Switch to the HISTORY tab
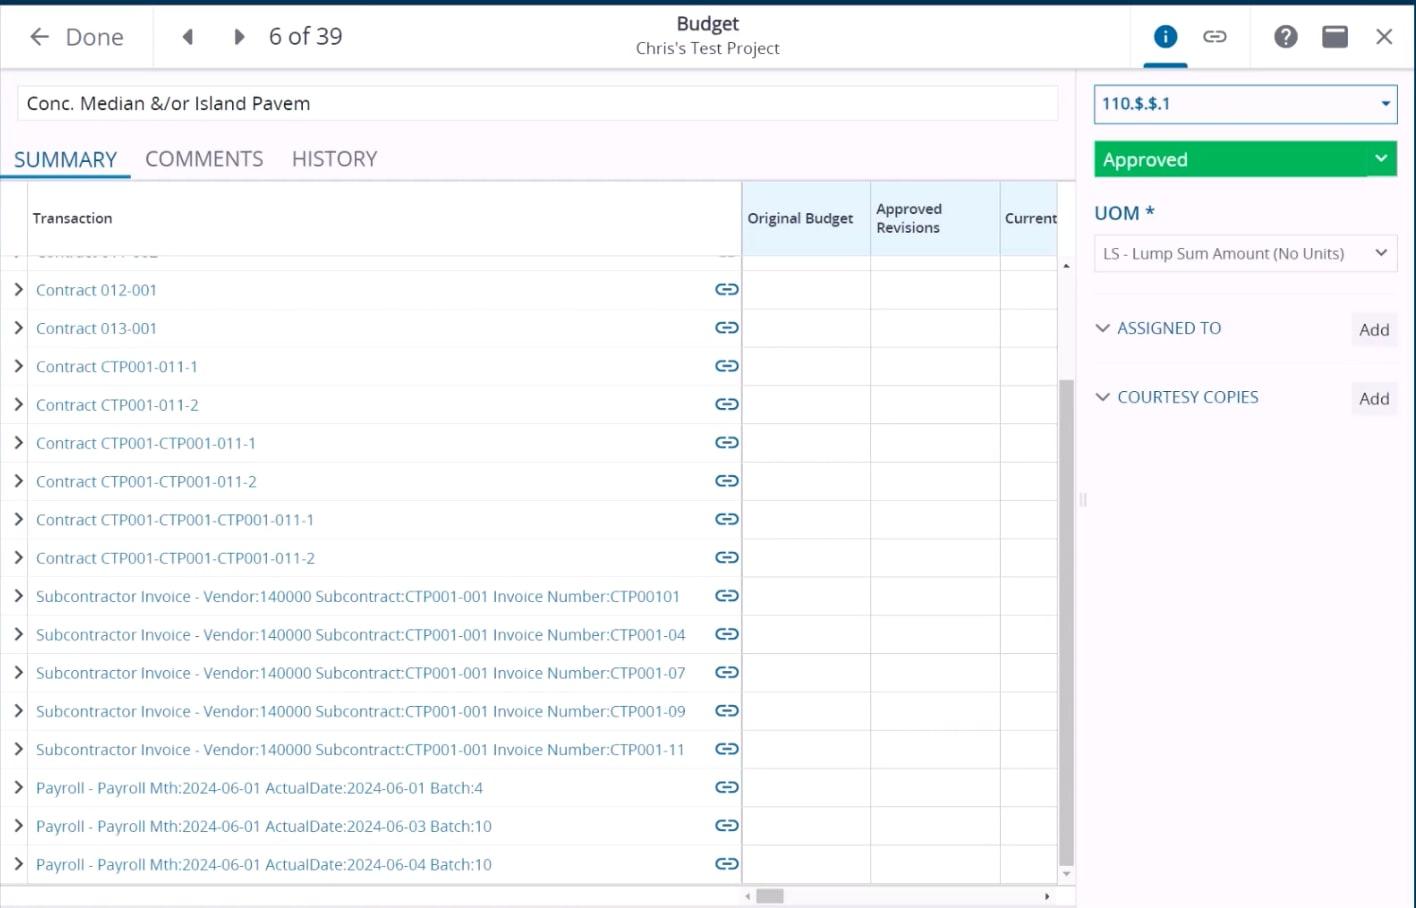 pyautogui.click(x=334, y=159)
